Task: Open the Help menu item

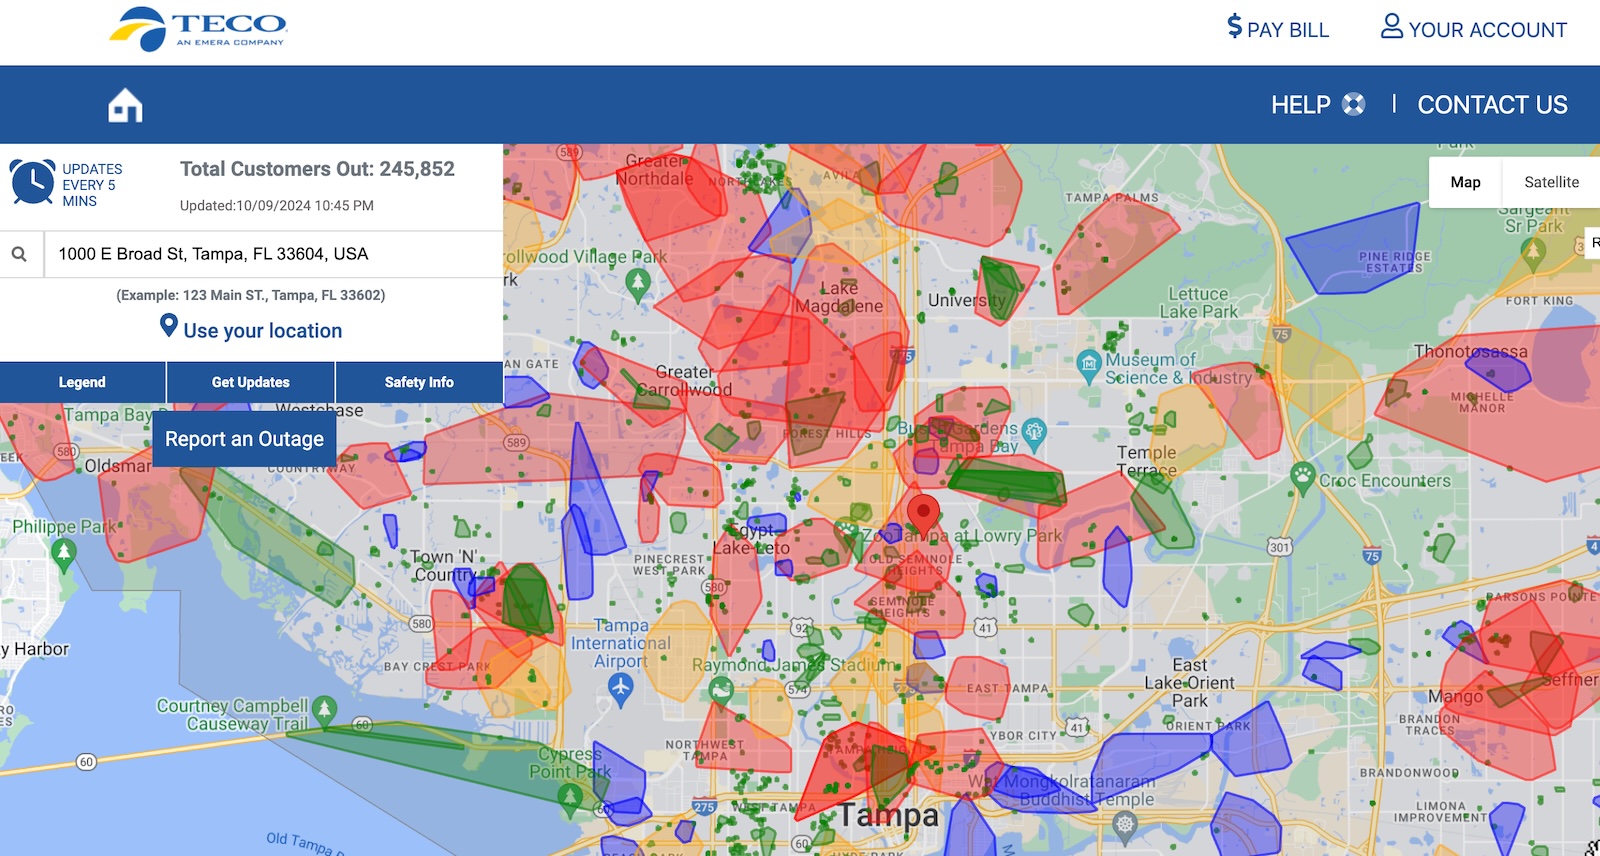Action: [x=1317, y=105]
